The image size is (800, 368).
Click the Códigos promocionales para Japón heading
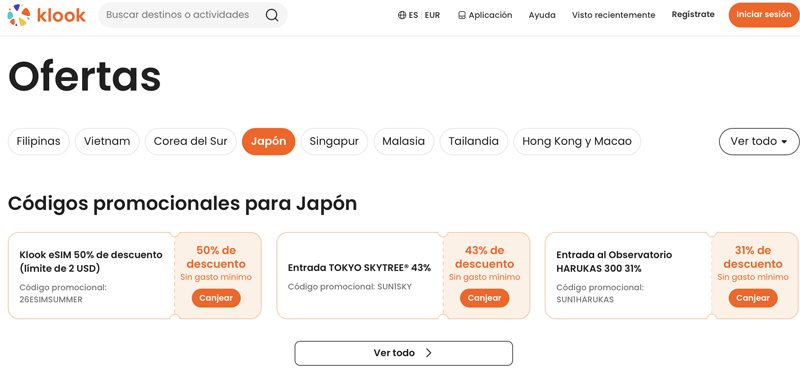coord(182,203)
